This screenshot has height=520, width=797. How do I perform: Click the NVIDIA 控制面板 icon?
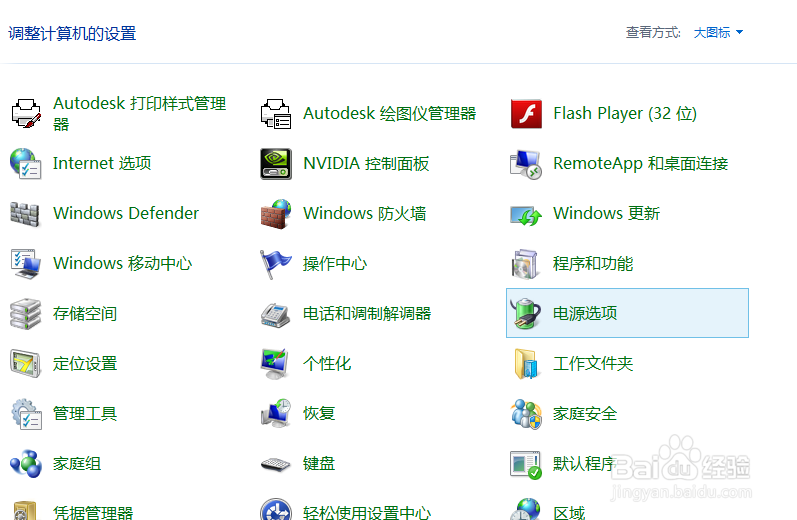click(x=276, y=164)
